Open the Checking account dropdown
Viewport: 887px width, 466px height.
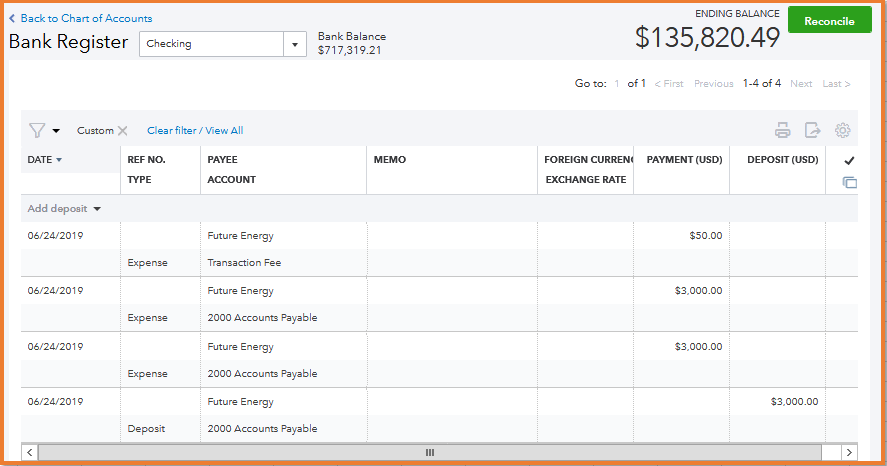point(294,44)
